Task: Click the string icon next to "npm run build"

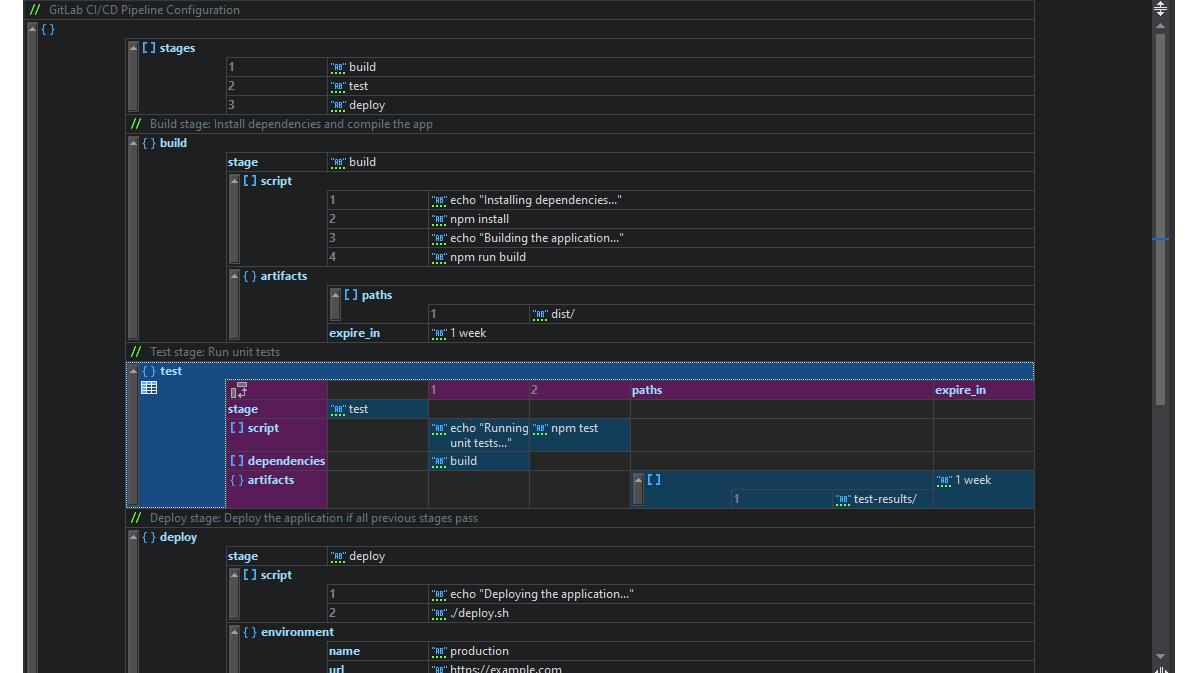Action: [x=438, y=257]
